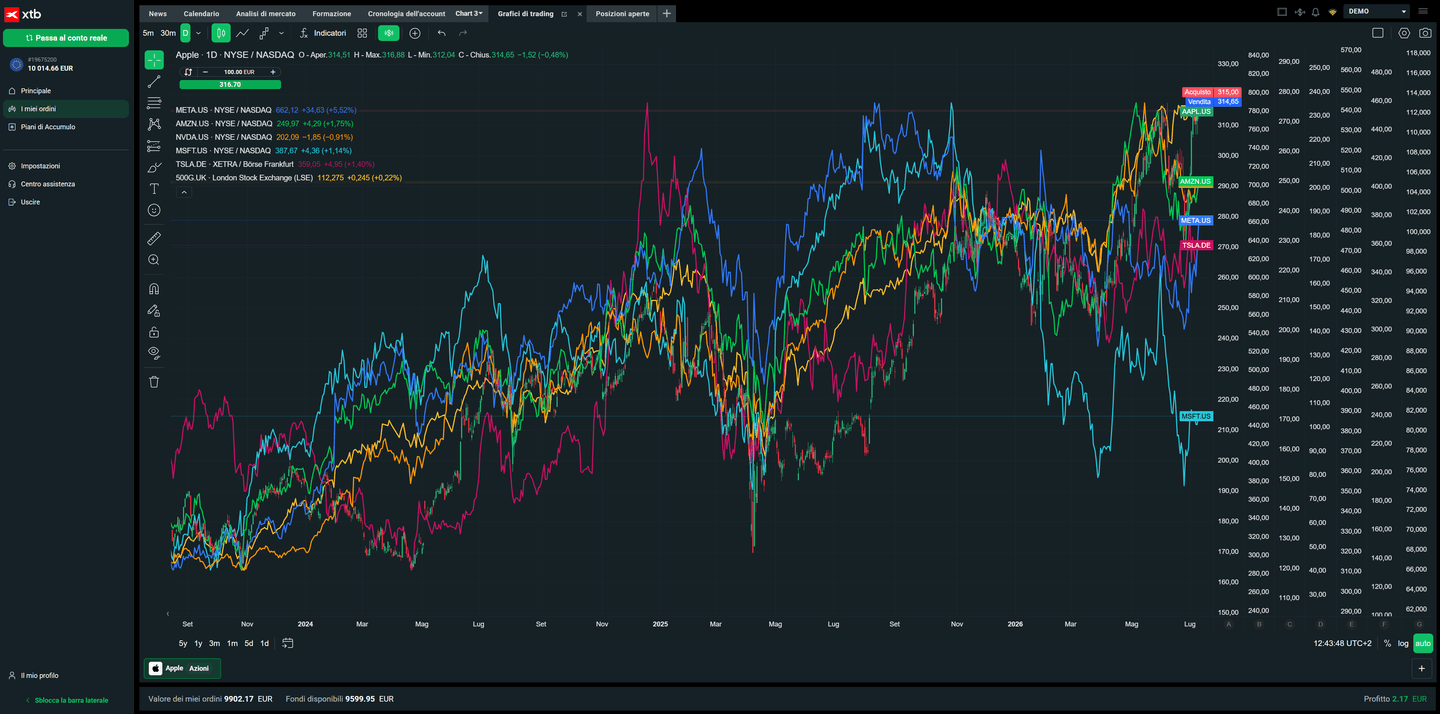Select the text annotation tool
This screenshot has width=1440, height=714.
click(154, 188)
